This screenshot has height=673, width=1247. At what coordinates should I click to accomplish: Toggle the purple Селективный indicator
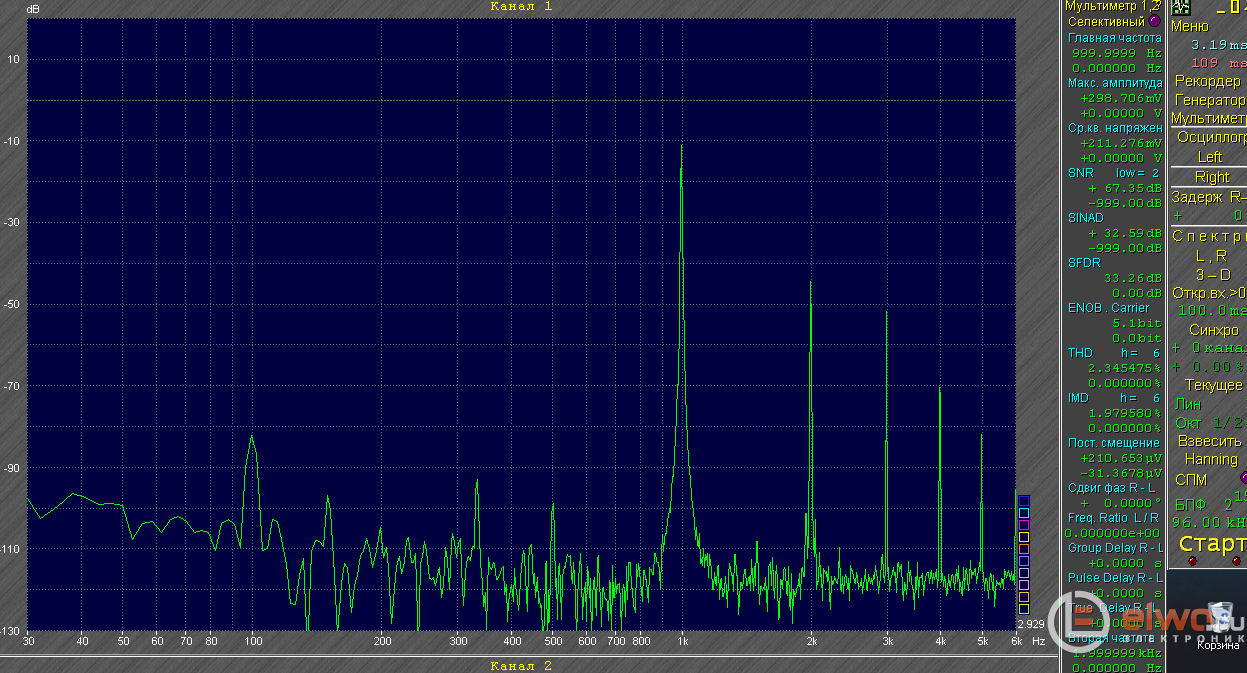pyautogui.click(x=1155, y=21)
